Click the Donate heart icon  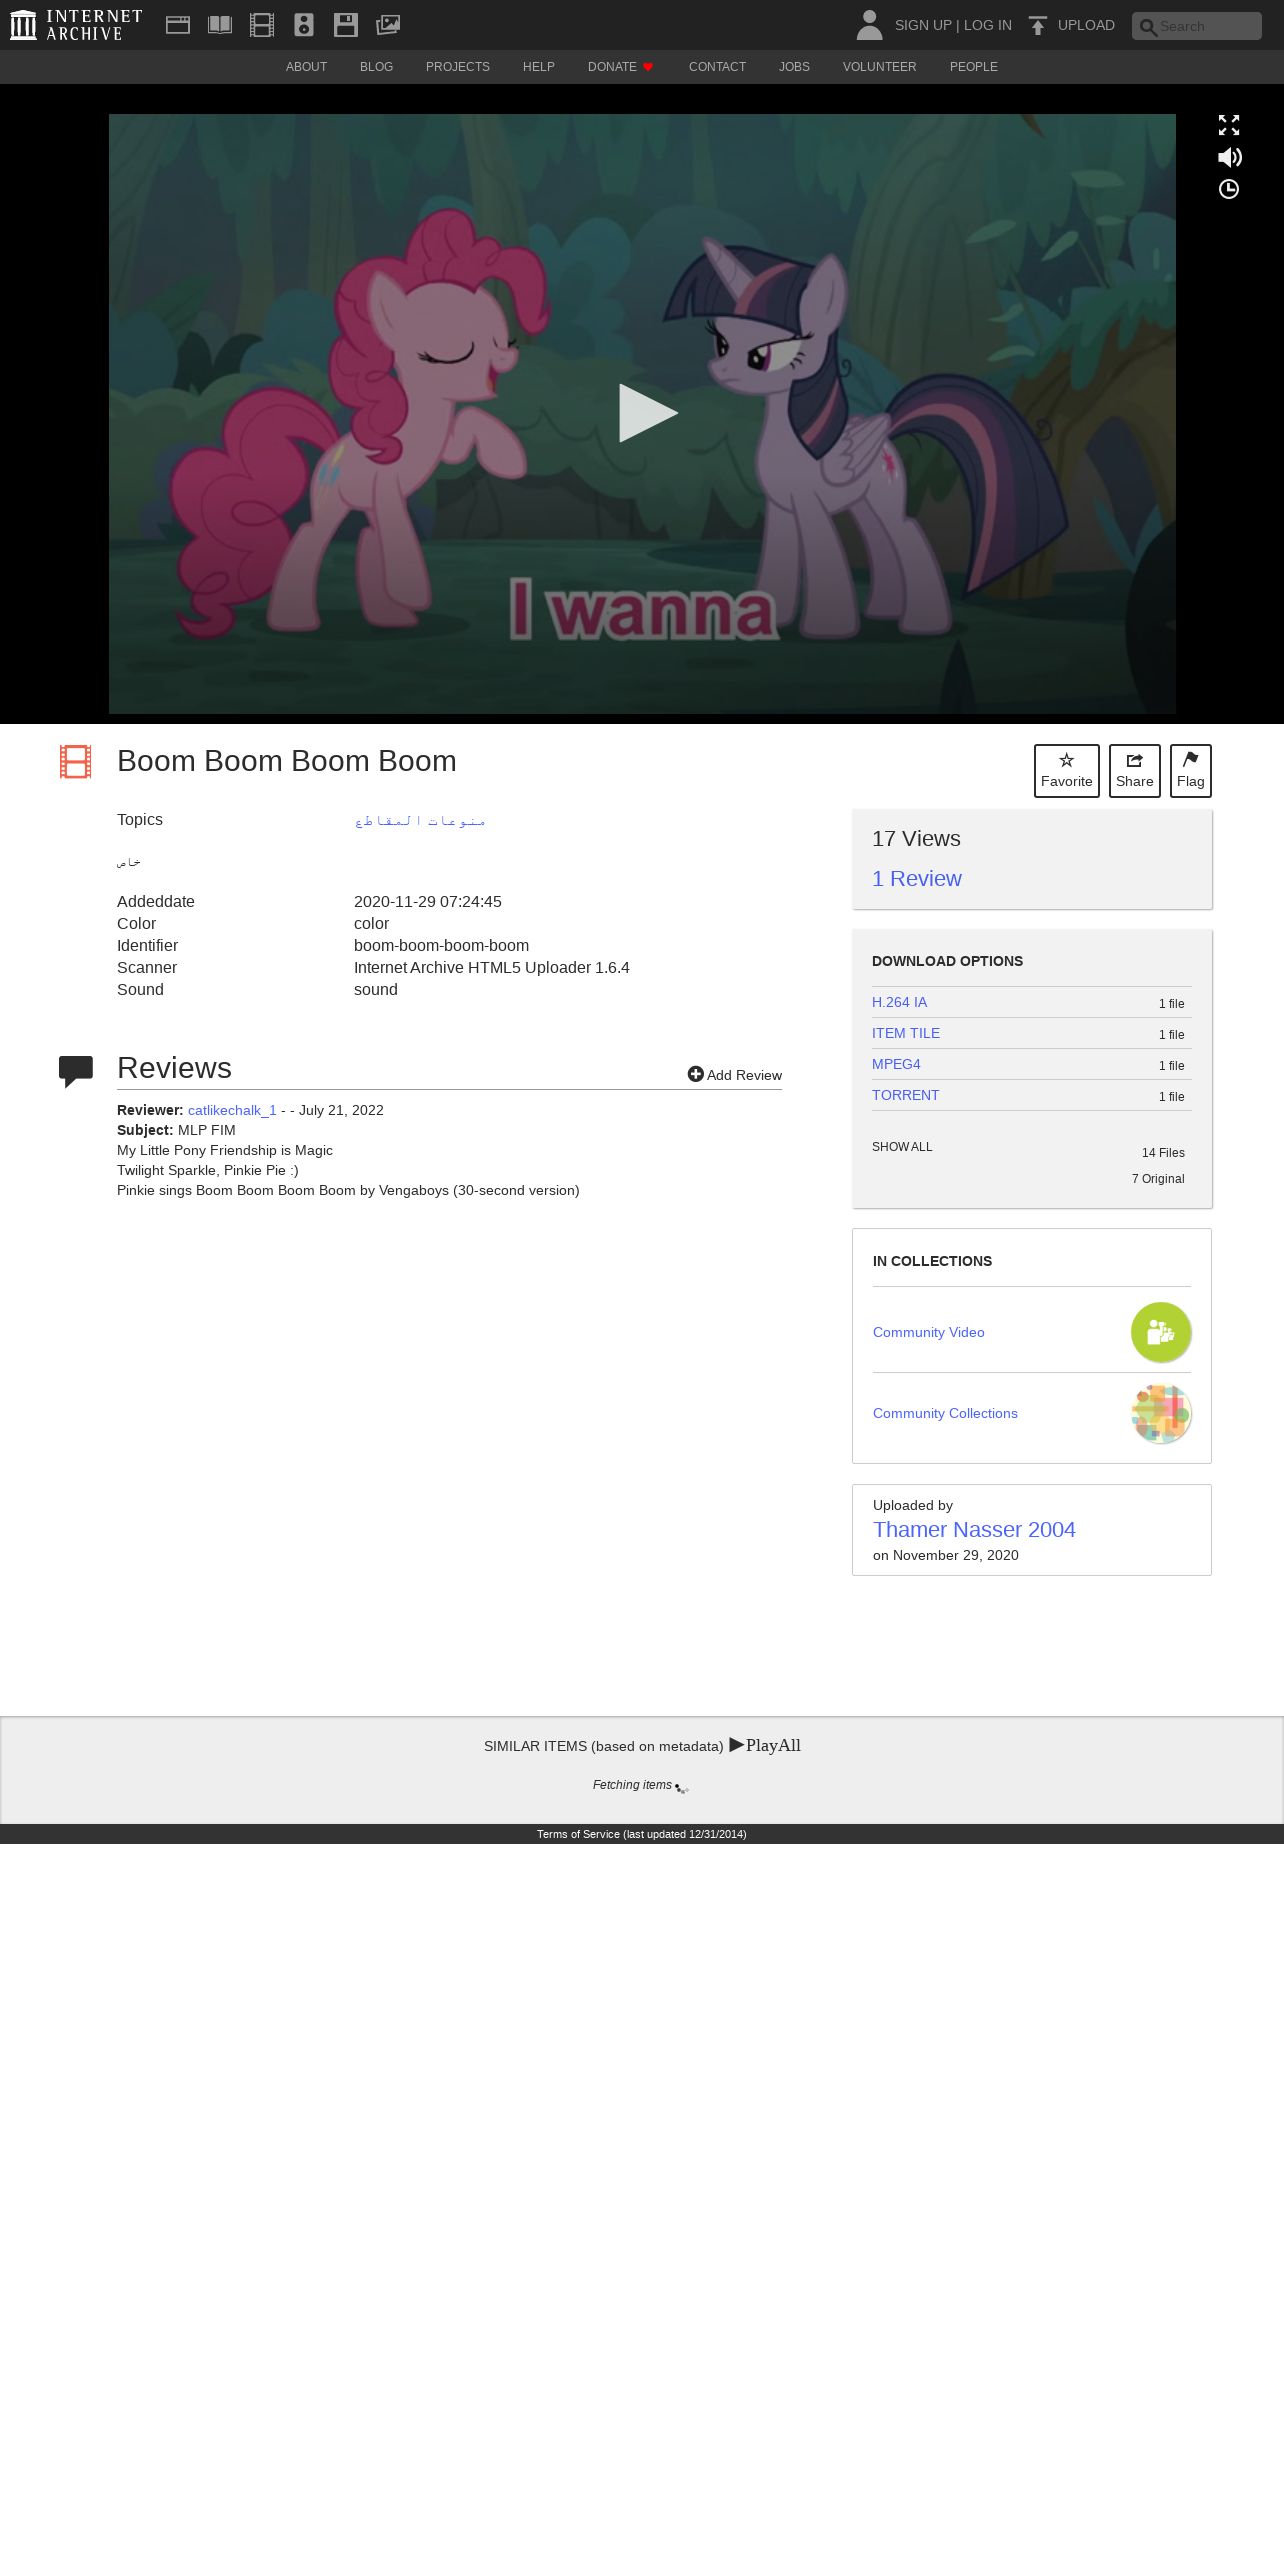click(648, 67)
